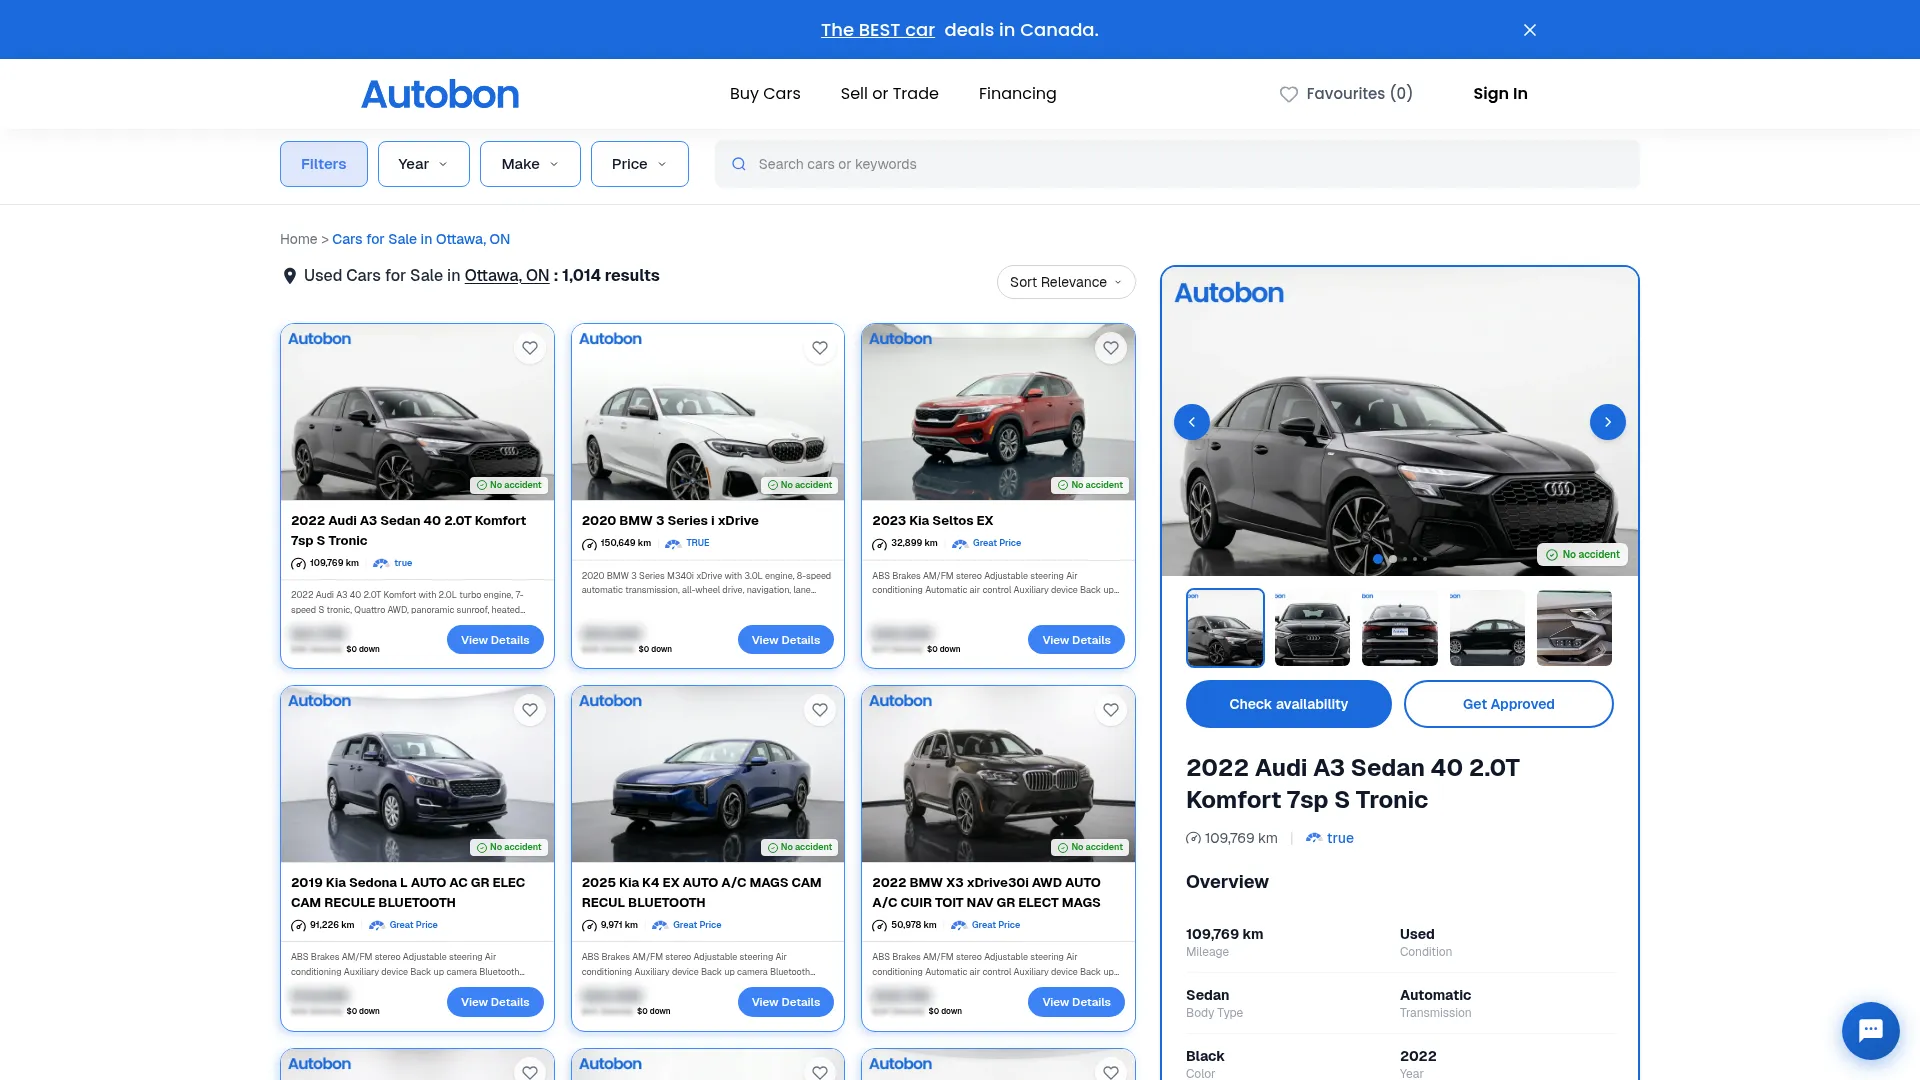Show next photo in detail gallery
Viewport: 1920px width, 1080px height.
(x=1608, y=422)
